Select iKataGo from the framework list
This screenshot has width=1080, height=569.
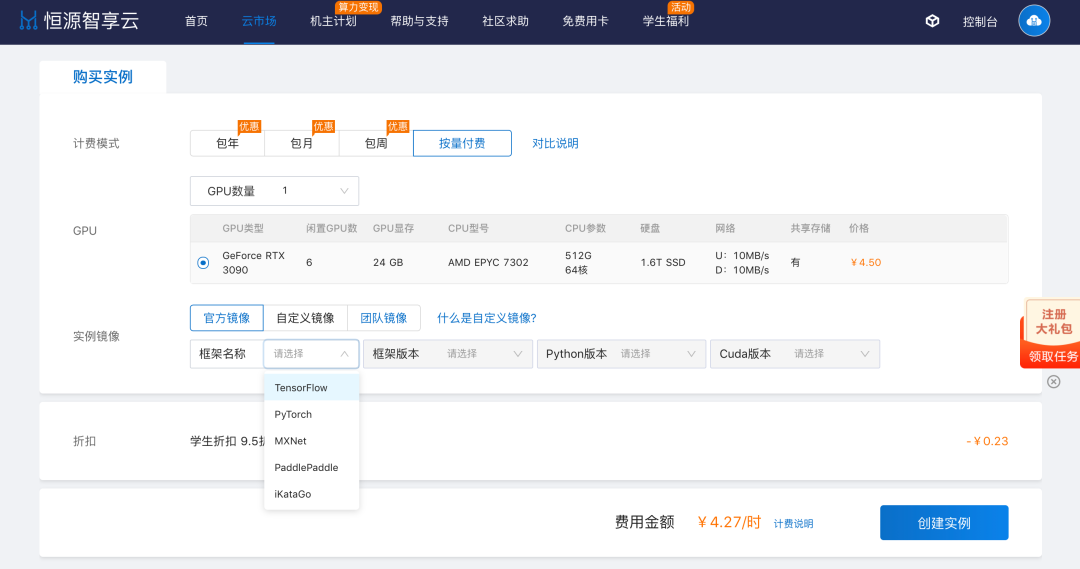pos(311,494)
